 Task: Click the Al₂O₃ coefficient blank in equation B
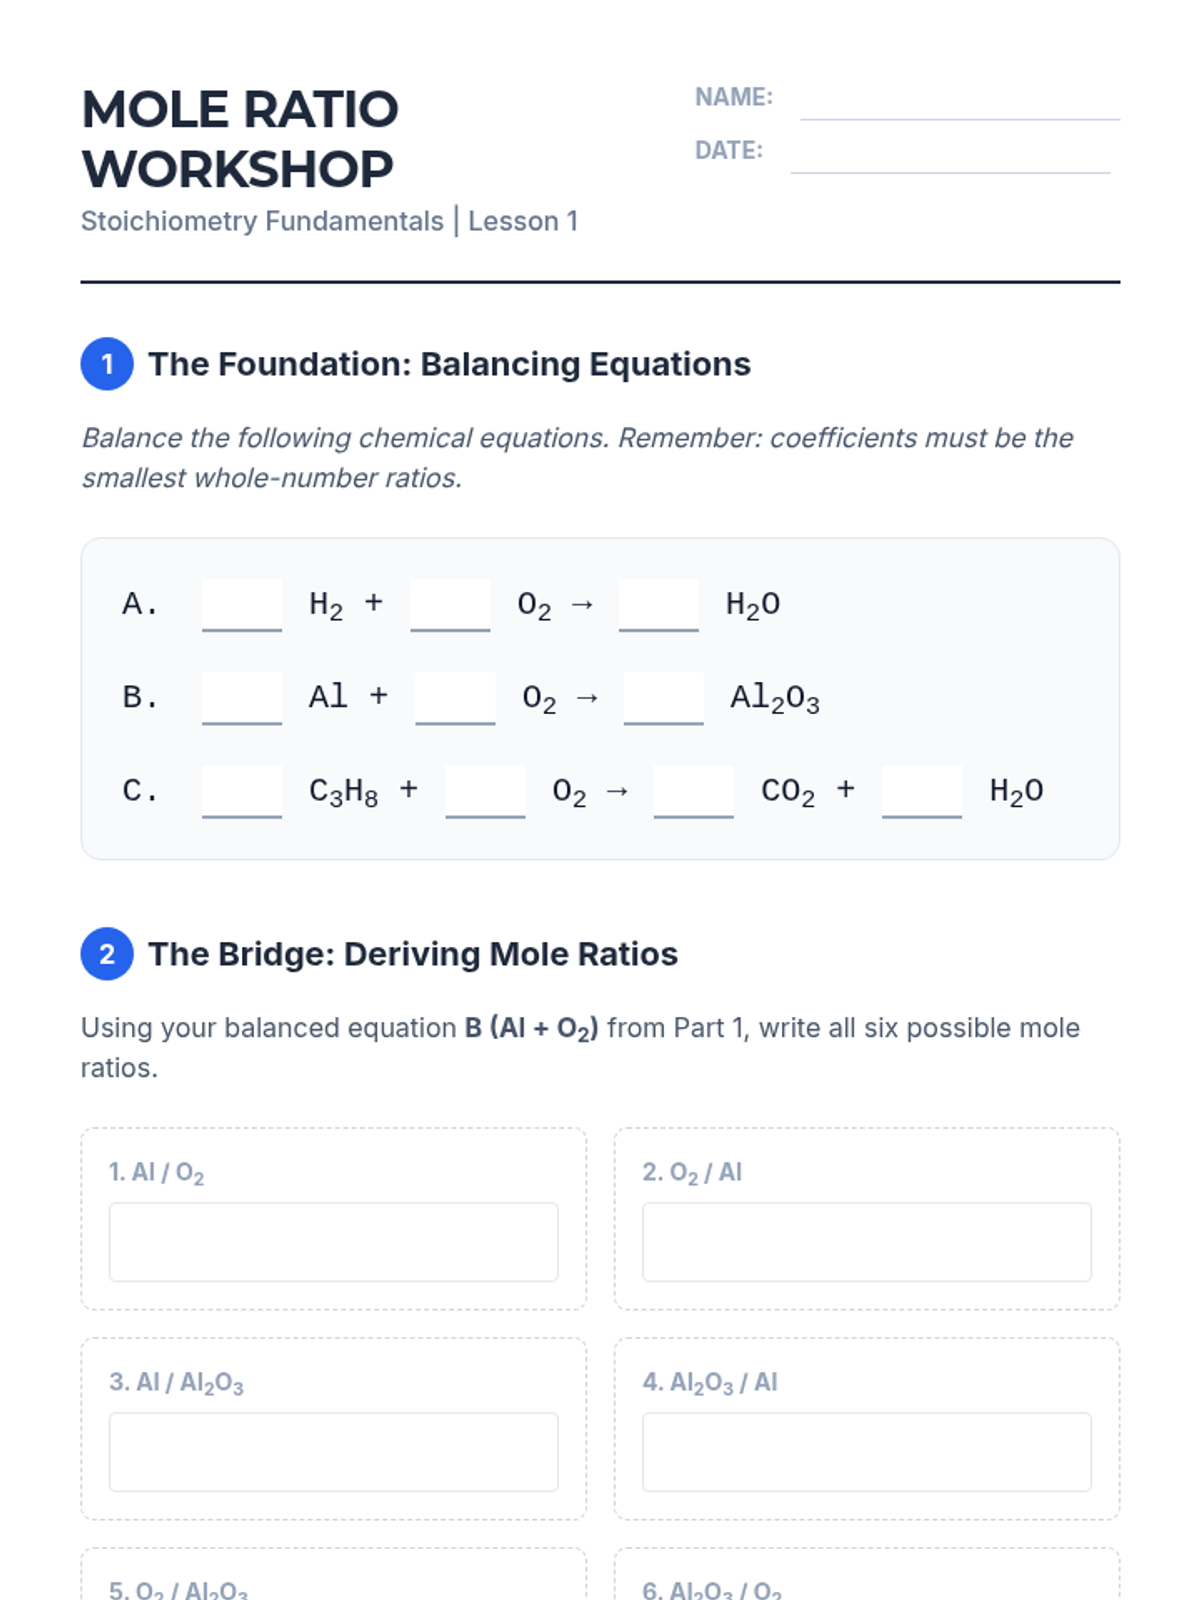click(663, 698)
